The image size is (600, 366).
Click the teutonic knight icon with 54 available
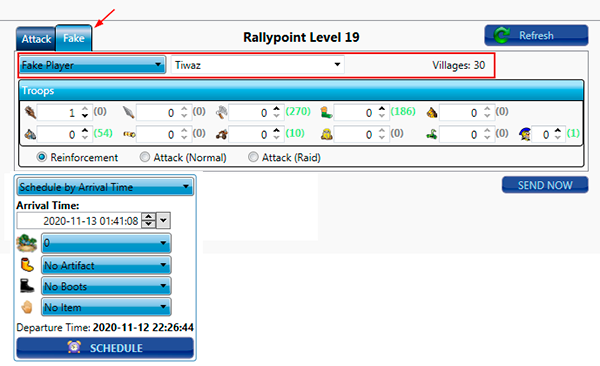30,134
